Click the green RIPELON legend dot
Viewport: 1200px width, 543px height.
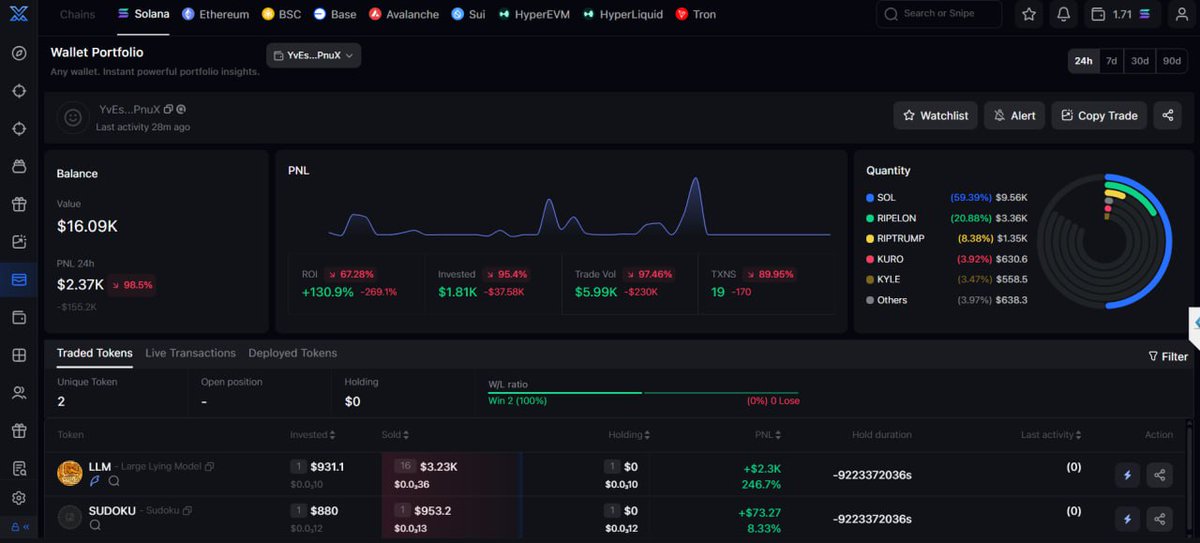click(870, 218)
